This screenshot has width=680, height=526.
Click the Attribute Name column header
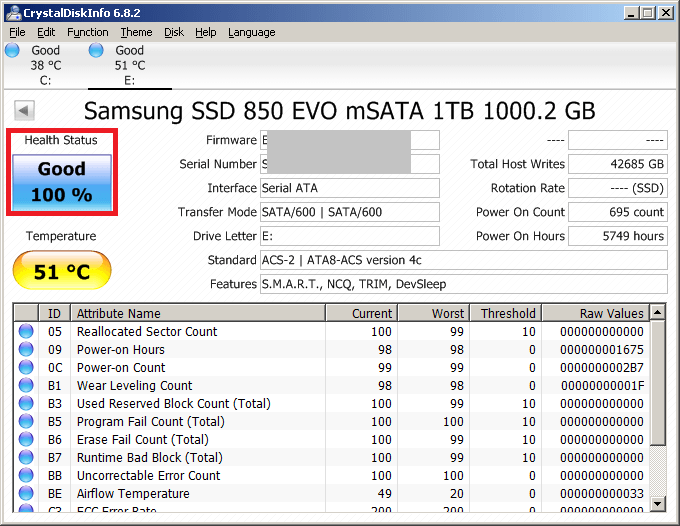[x=198, y=313]
